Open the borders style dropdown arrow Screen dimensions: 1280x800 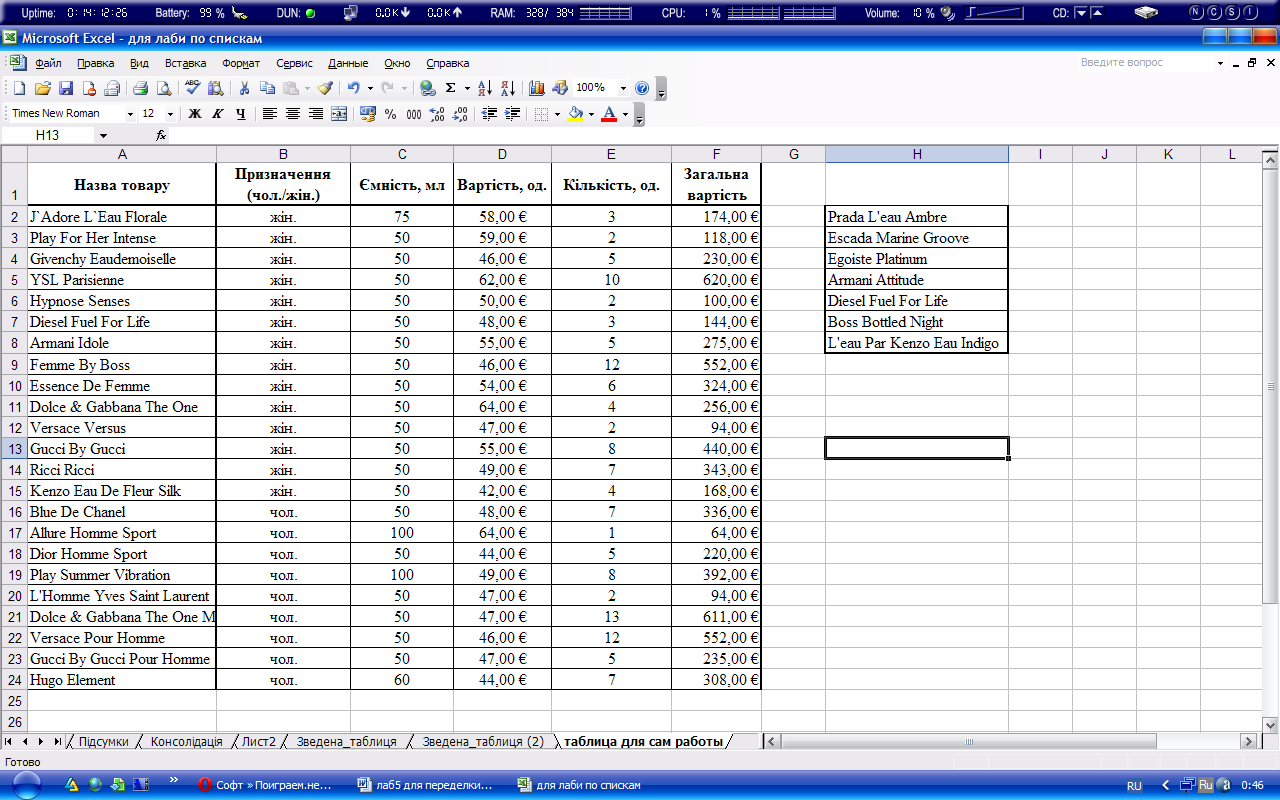(557, 114)
